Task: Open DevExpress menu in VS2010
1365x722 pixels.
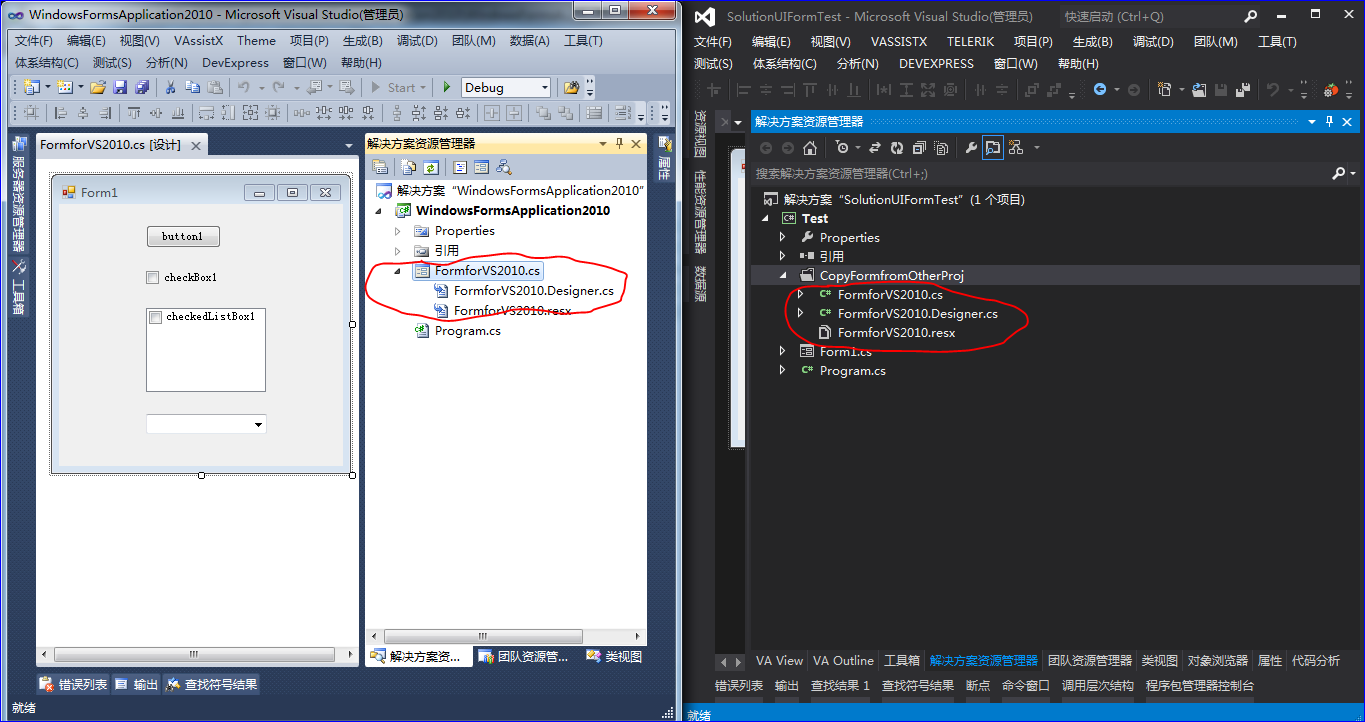Action: (235, 62)
